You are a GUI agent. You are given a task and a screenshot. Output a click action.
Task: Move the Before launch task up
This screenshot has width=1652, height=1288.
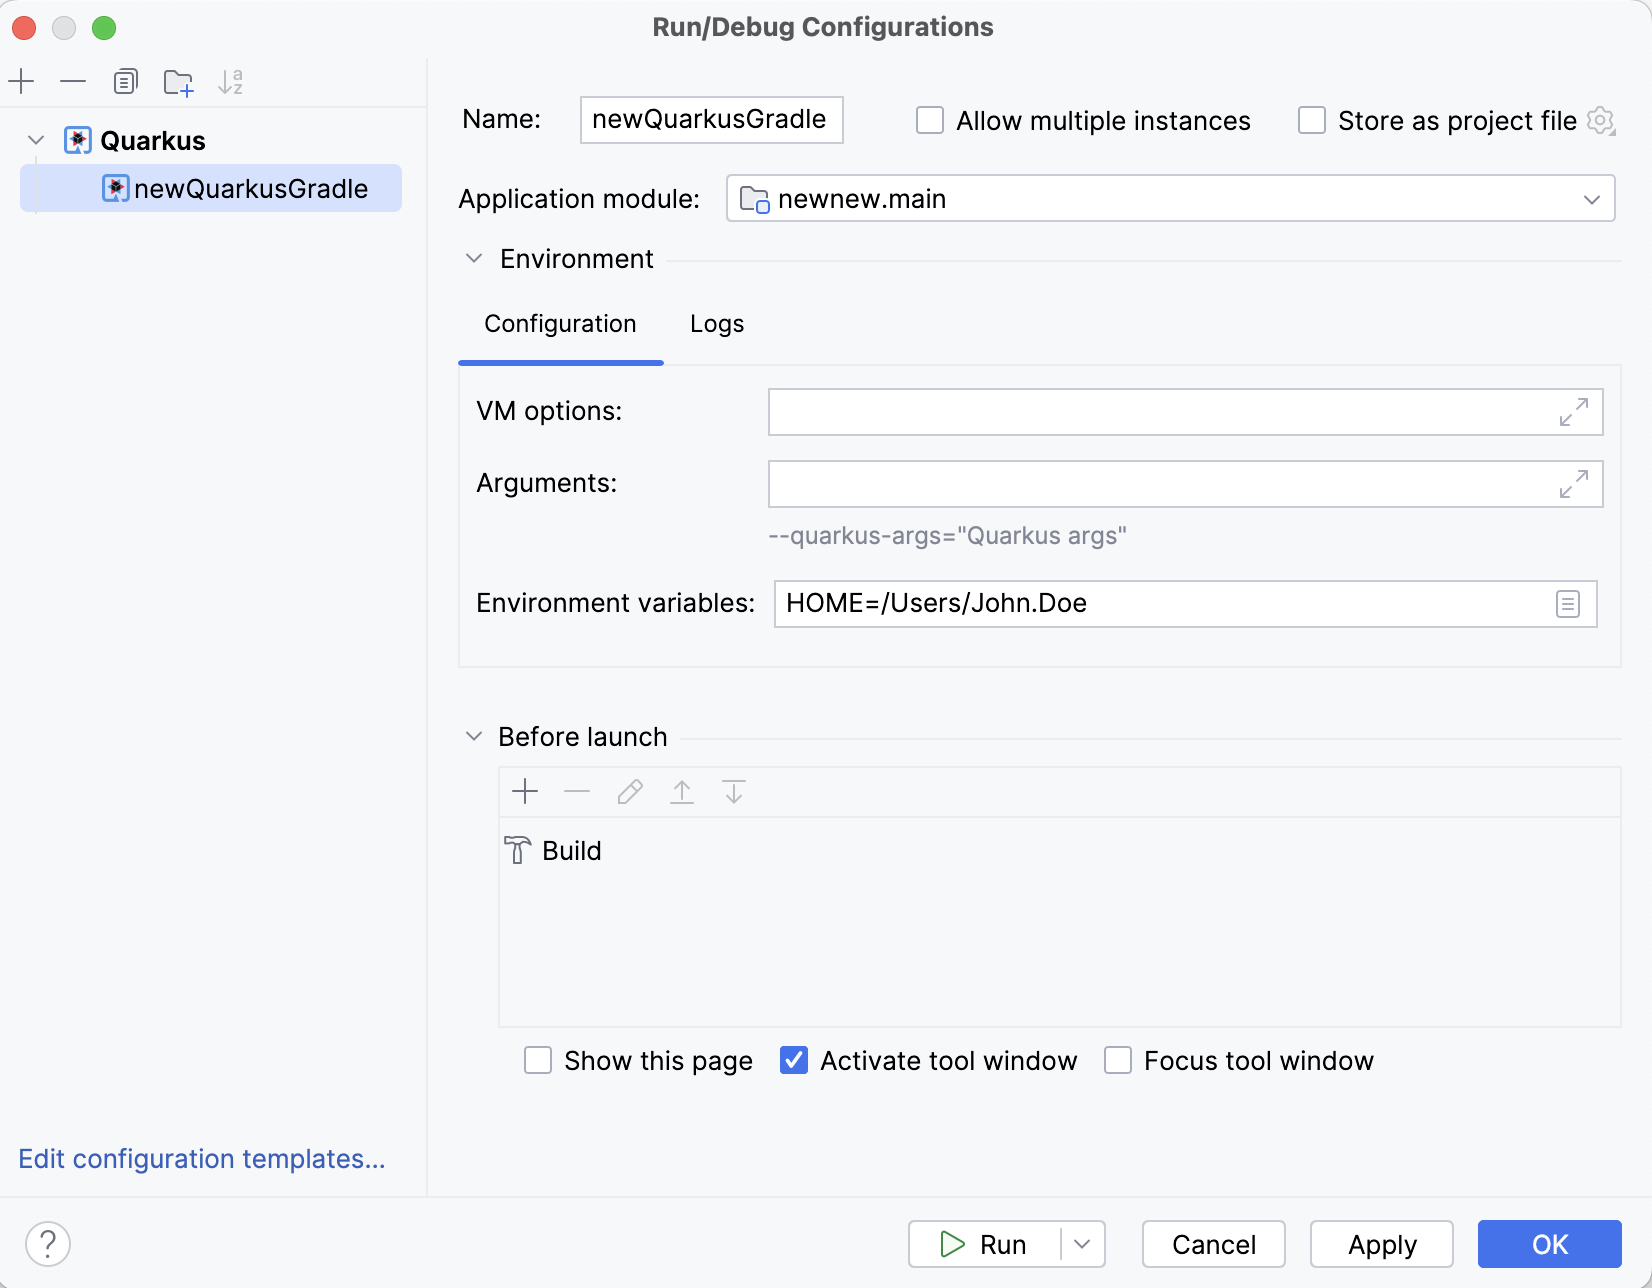(x=682, y=792)
